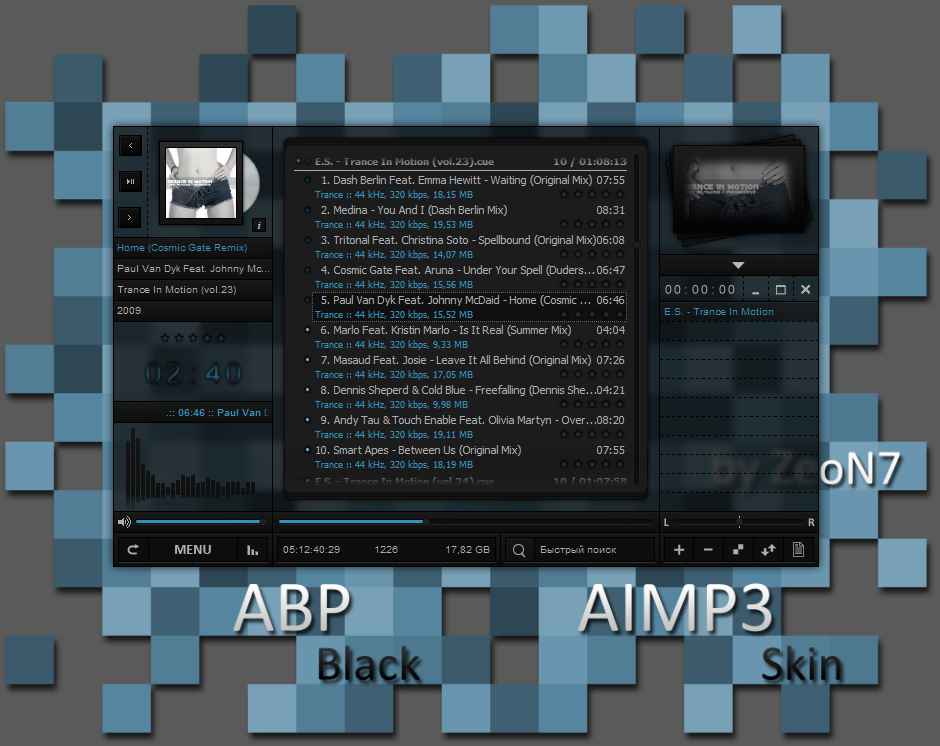Select track '2. Medina - You And I'
940x746 pixels.
point(470,216)
